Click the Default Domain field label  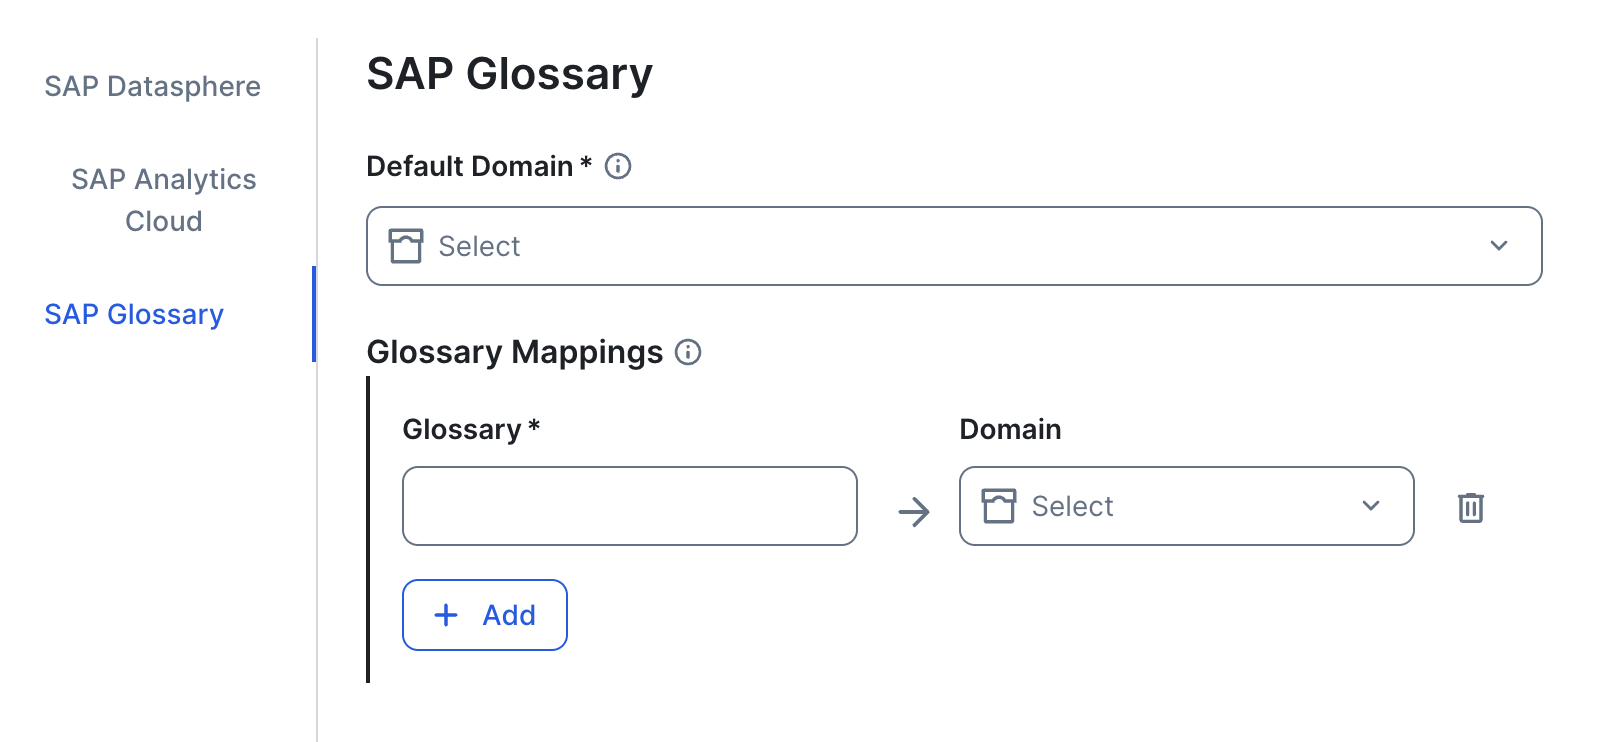[470, 166]
